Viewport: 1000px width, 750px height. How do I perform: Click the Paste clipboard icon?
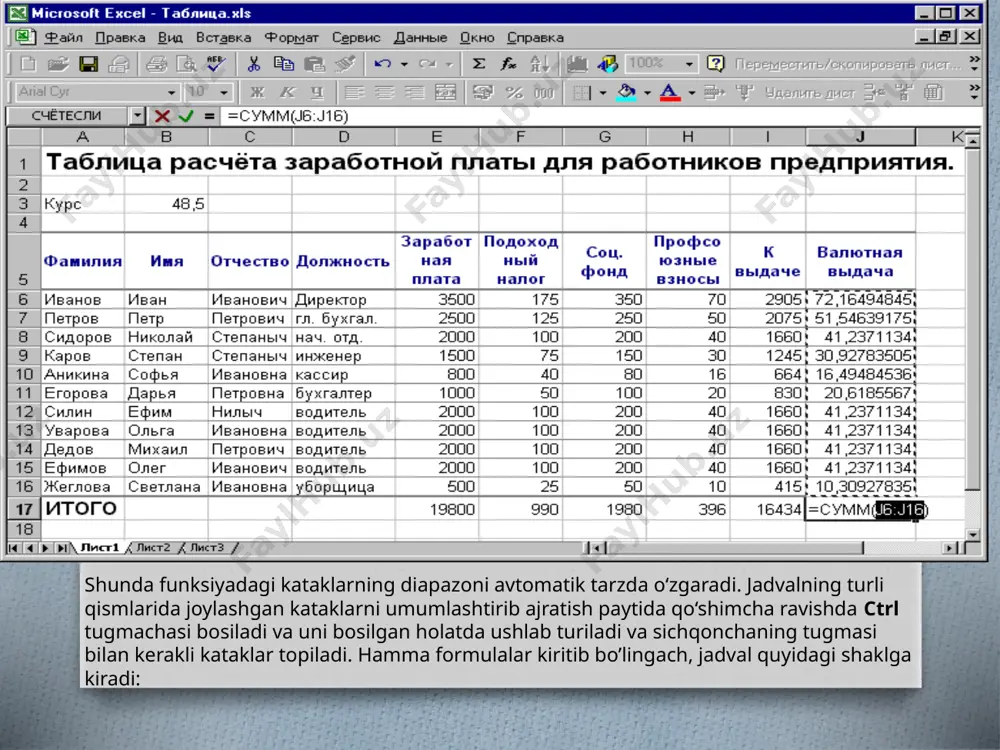314,64
